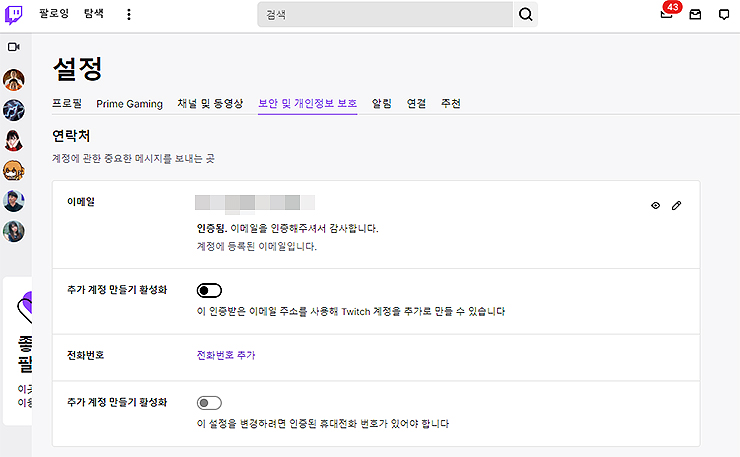This screenshot has width=740, height=457.
Task: Select the 보안 및 개인정보 보호 tab
Action: (307, 103)
